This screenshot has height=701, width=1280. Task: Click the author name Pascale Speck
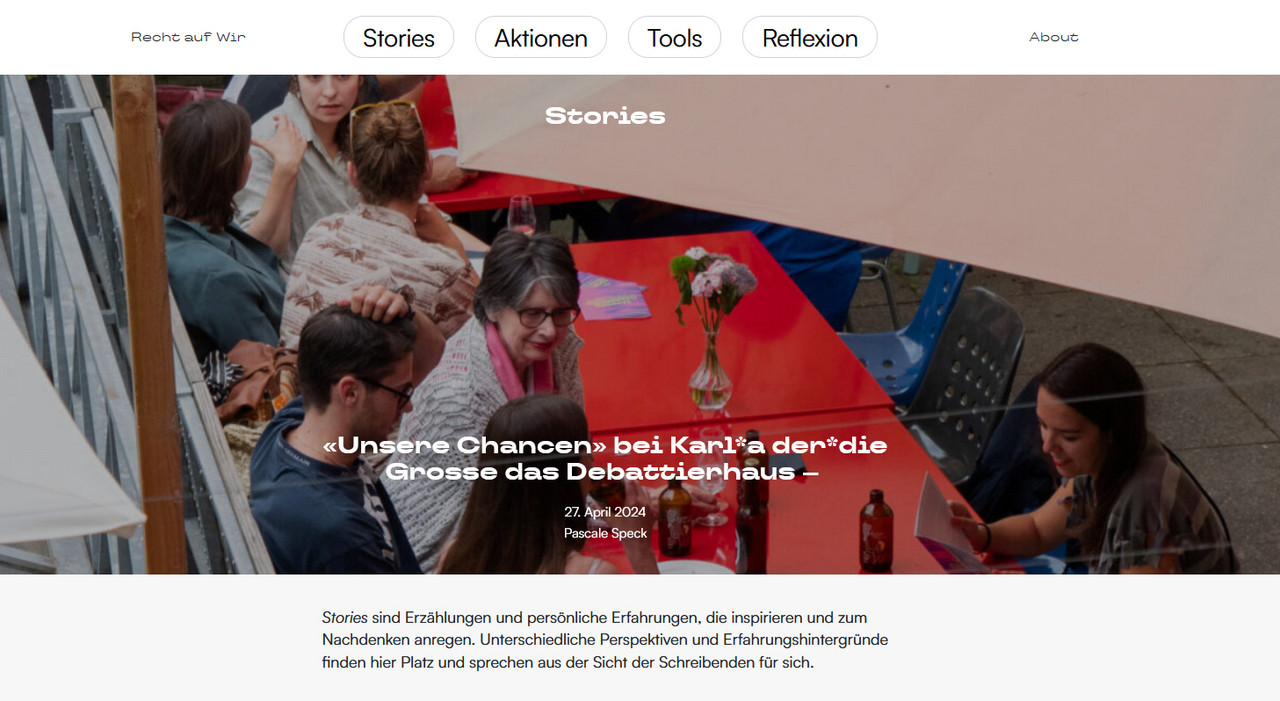pyautogui.click(x=605, y=533)
